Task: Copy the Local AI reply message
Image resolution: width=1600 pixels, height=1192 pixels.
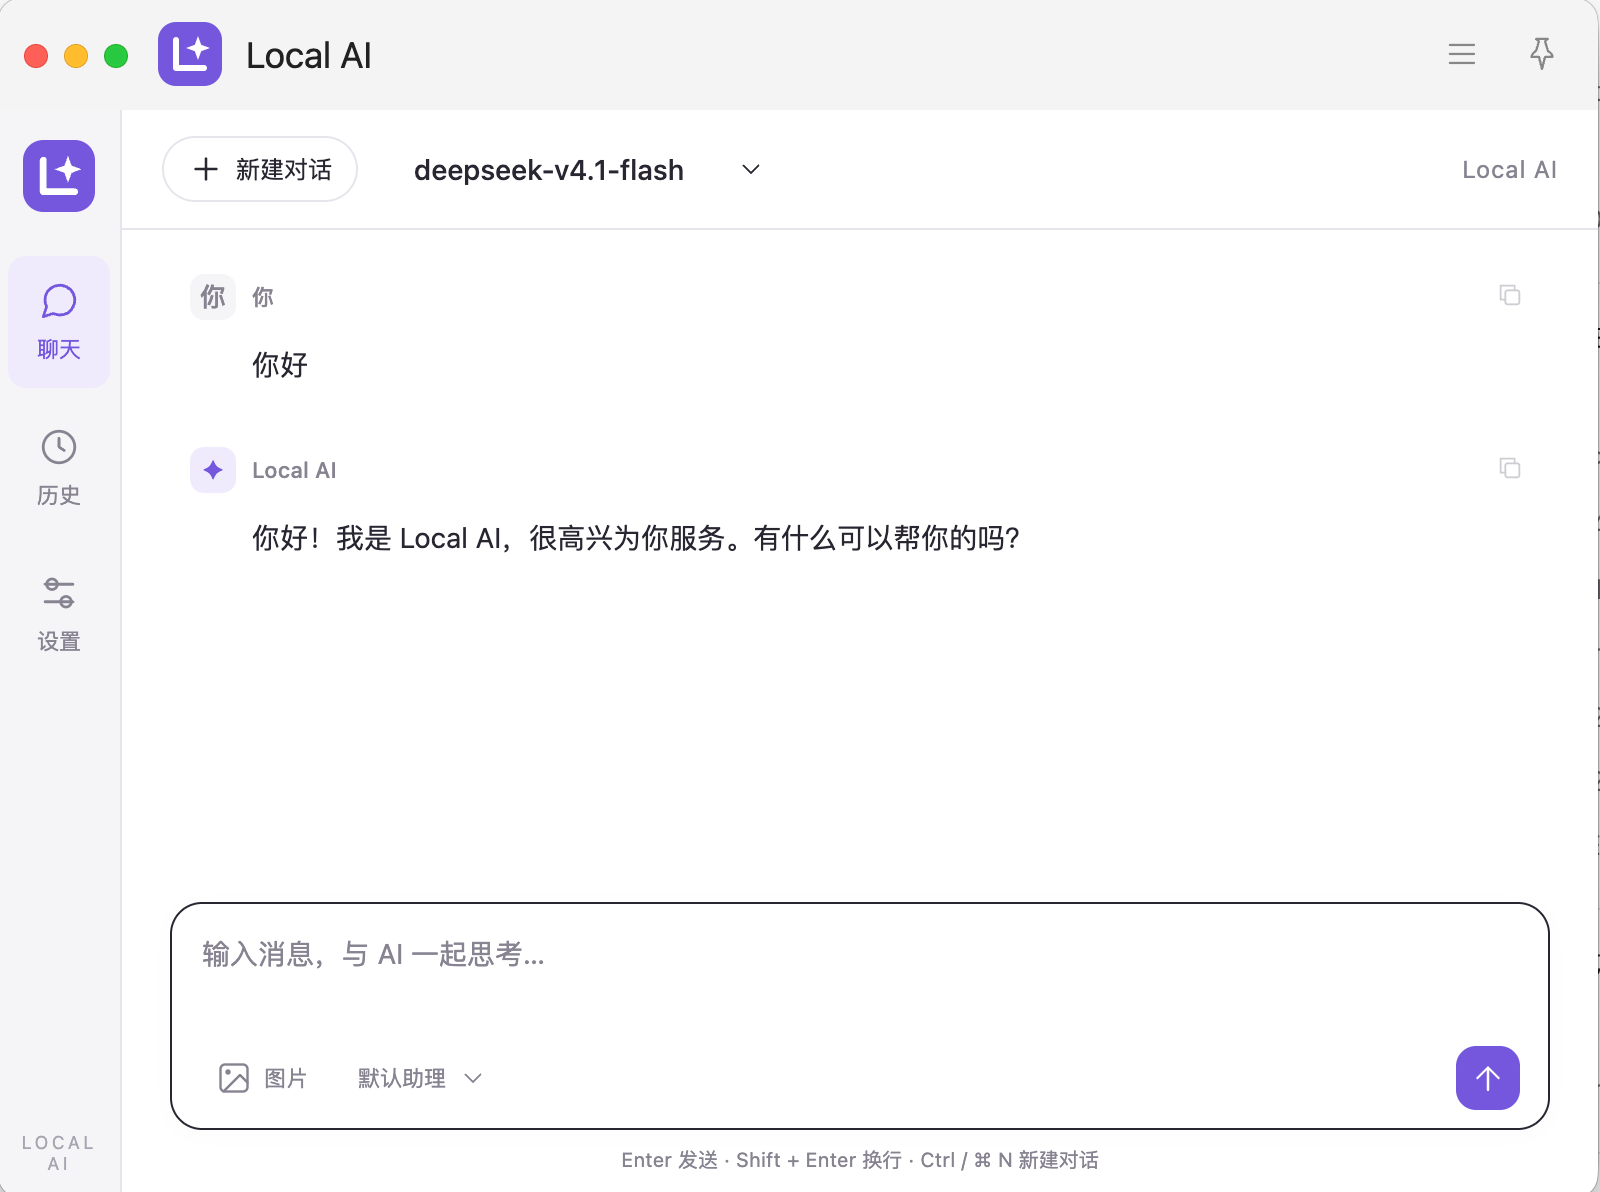Action: (1510, 468)
